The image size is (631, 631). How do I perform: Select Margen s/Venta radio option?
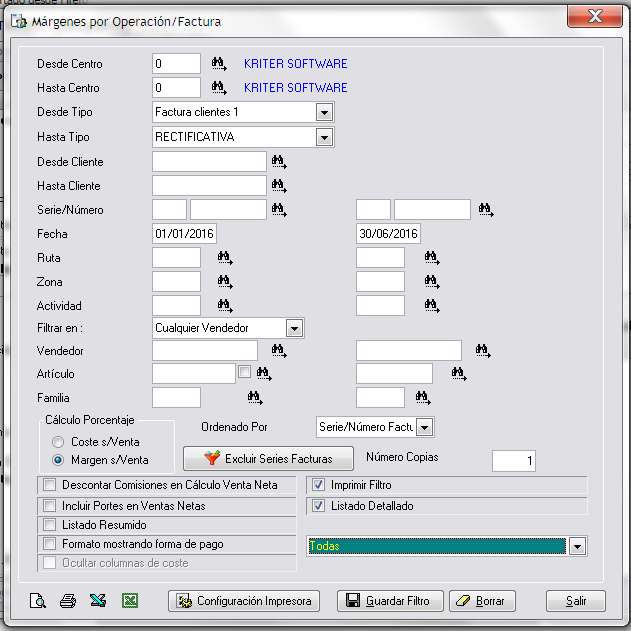58,460
